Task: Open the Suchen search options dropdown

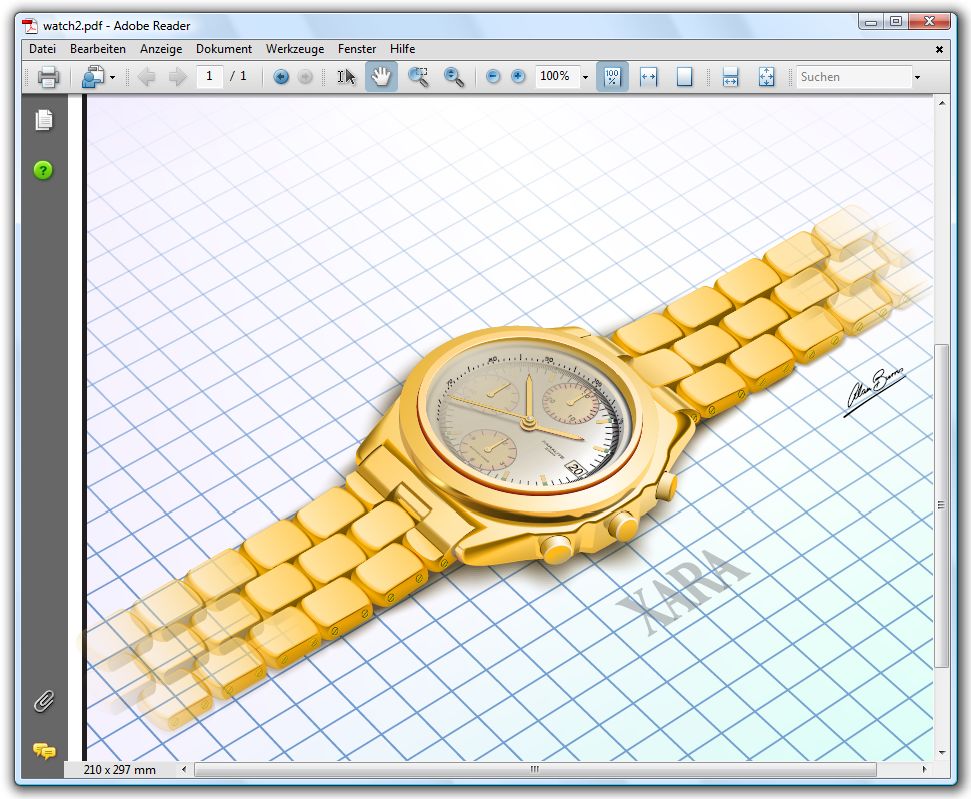Action: point(916,77)
